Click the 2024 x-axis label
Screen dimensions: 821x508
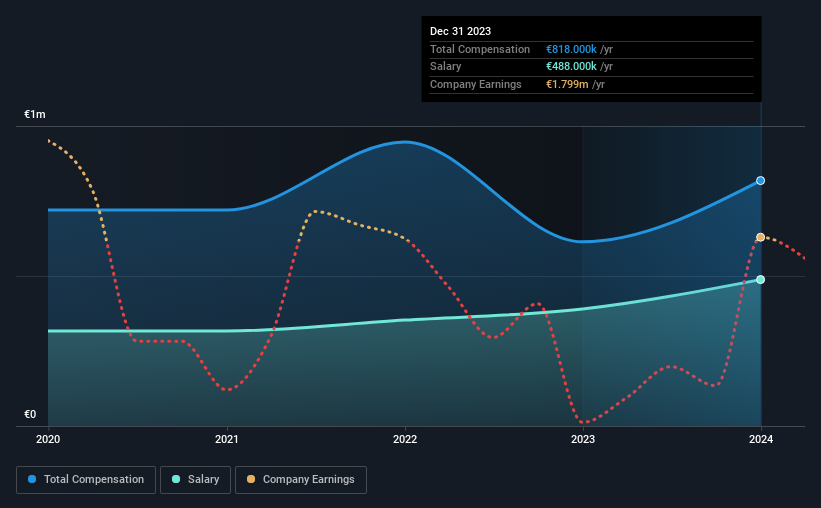pos(761,439)
